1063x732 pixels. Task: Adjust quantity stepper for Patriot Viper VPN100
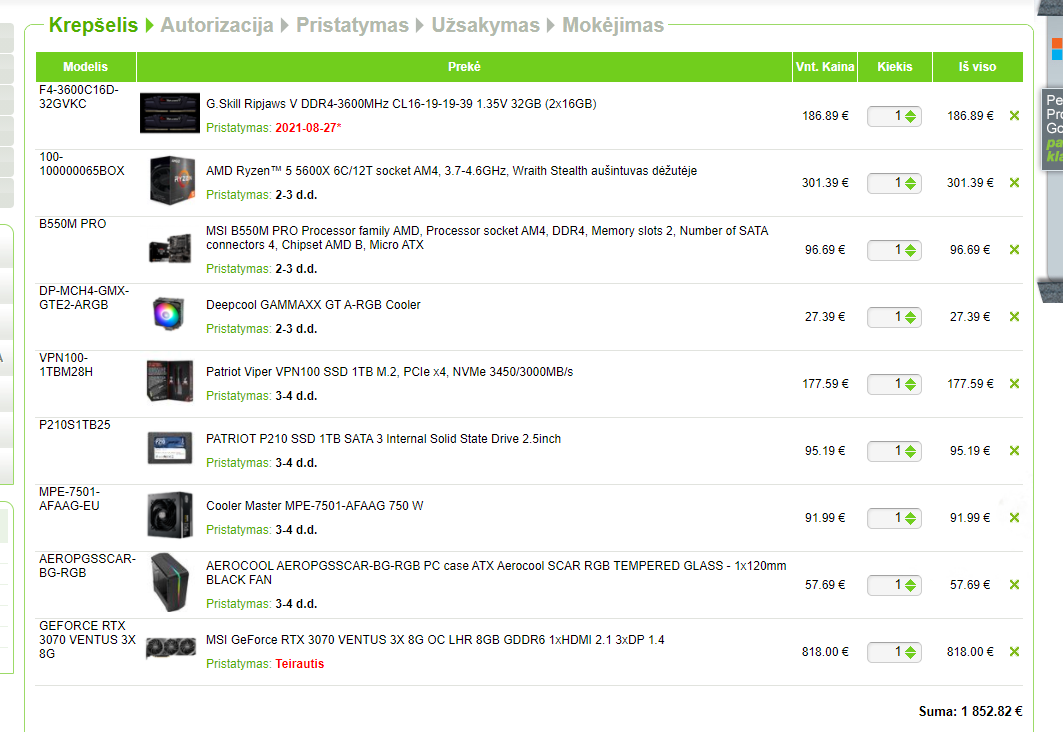(x=910, y=384)
